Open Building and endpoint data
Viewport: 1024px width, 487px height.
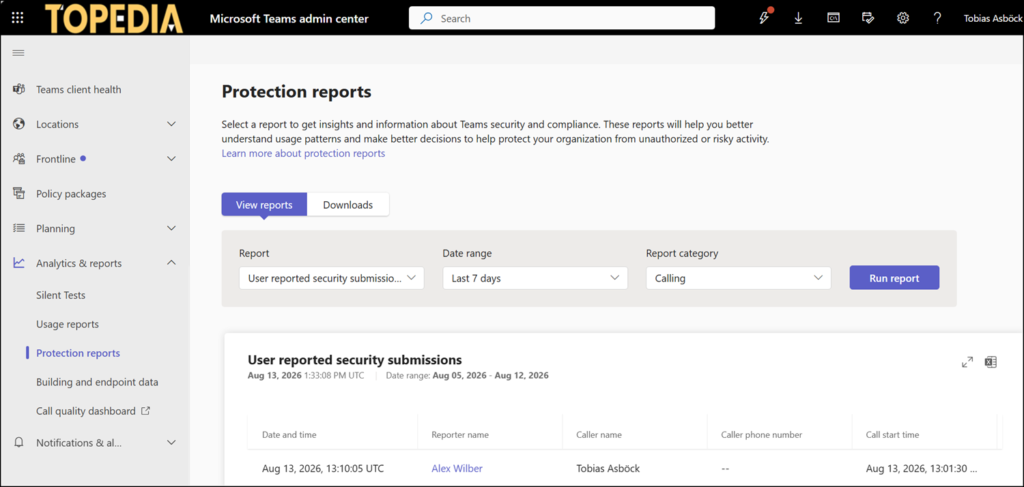[97, 382]
